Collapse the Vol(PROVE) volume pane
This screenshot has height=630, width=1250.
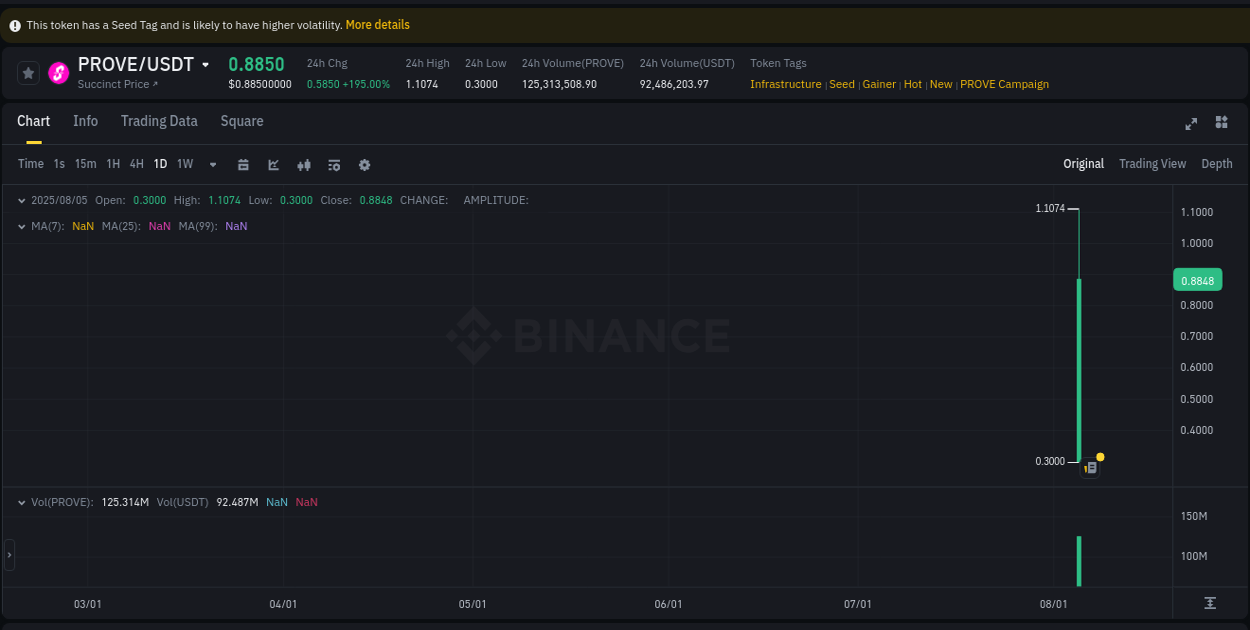[21, 501]
